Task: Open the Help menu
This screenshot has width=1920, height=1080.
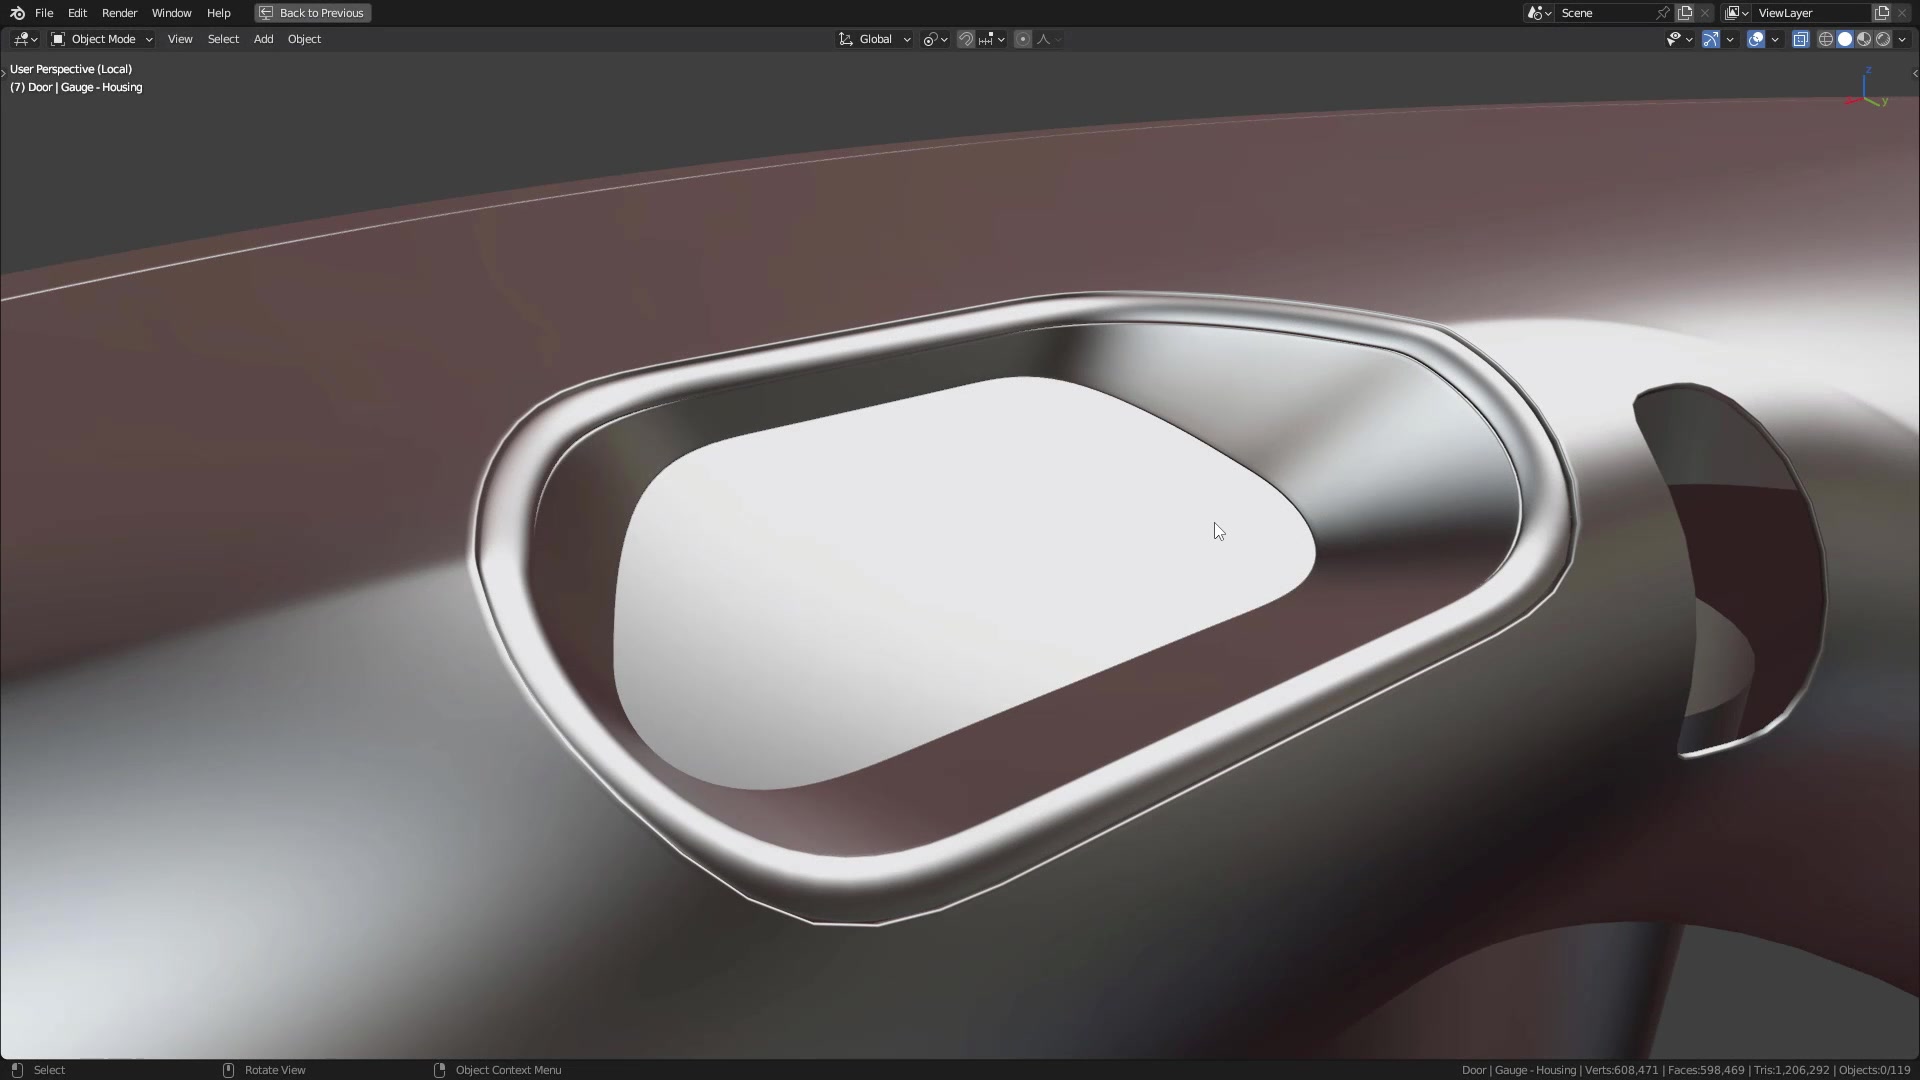Action: tap(218, 13)
